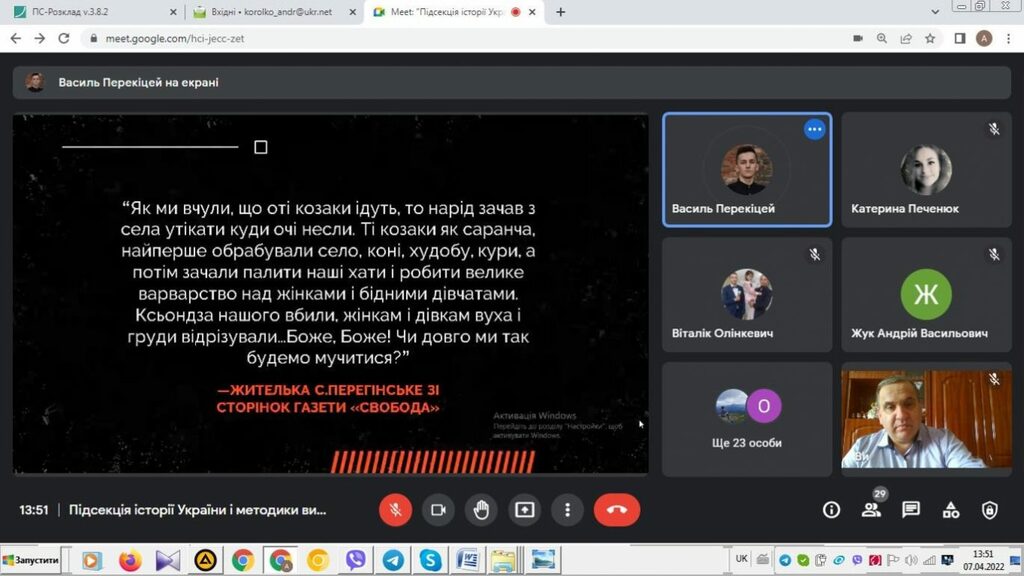The height and width of the screenshot is (576, 1024).
Task: Unmute the microphone in the call controls
Action: (395, 510)
